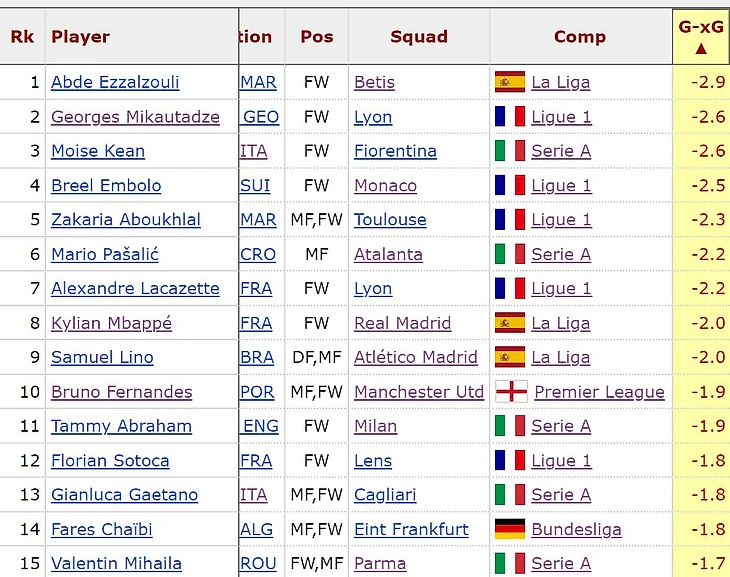Sort the table by the Squad header

(x=419, y=37)
